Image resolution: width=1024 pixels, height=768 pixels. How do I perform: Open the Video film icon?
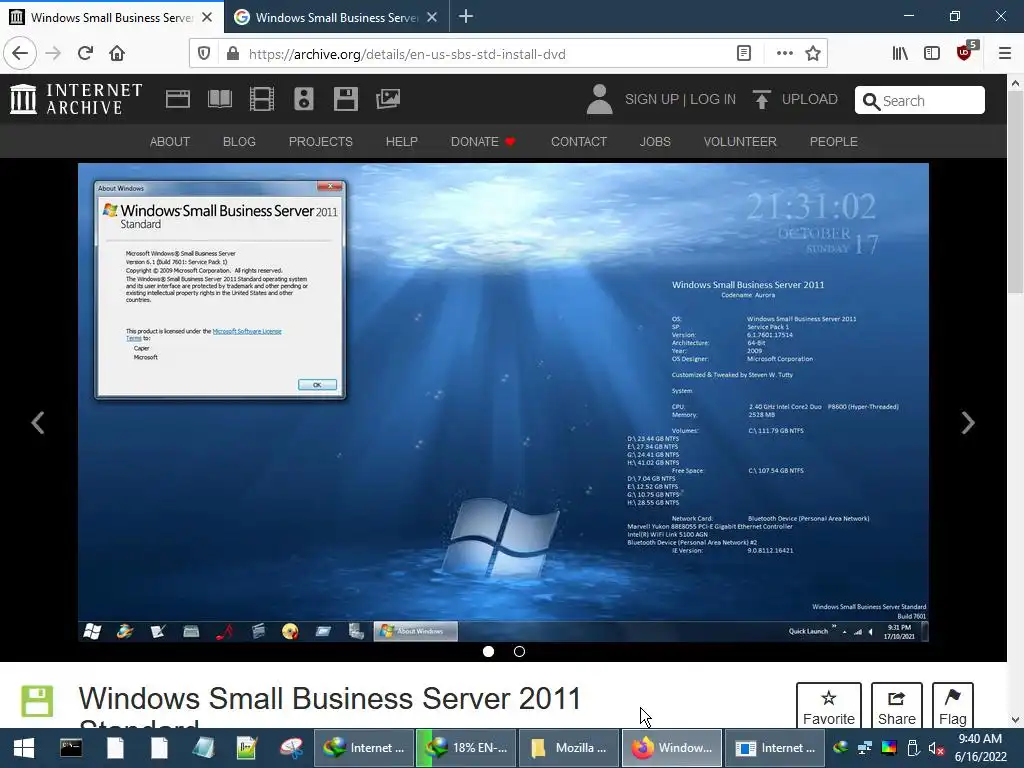[262, 99]
